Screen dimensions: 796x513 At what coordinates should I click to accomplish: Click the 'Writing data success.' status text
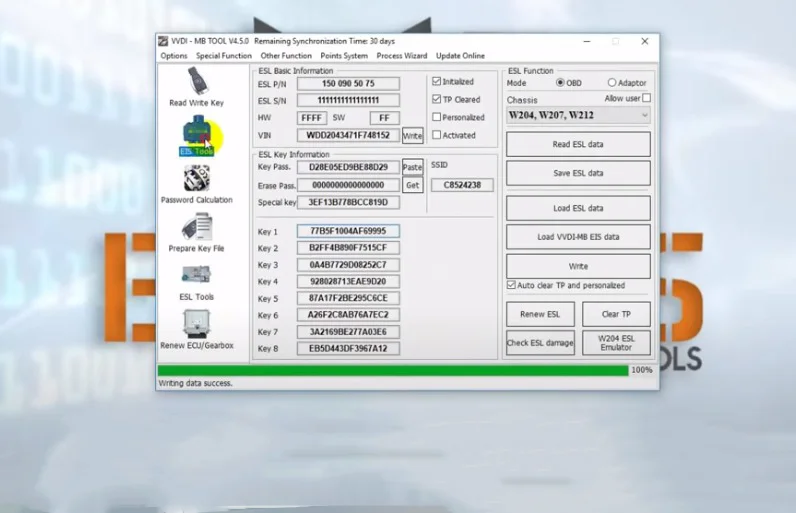pos(195,383)
